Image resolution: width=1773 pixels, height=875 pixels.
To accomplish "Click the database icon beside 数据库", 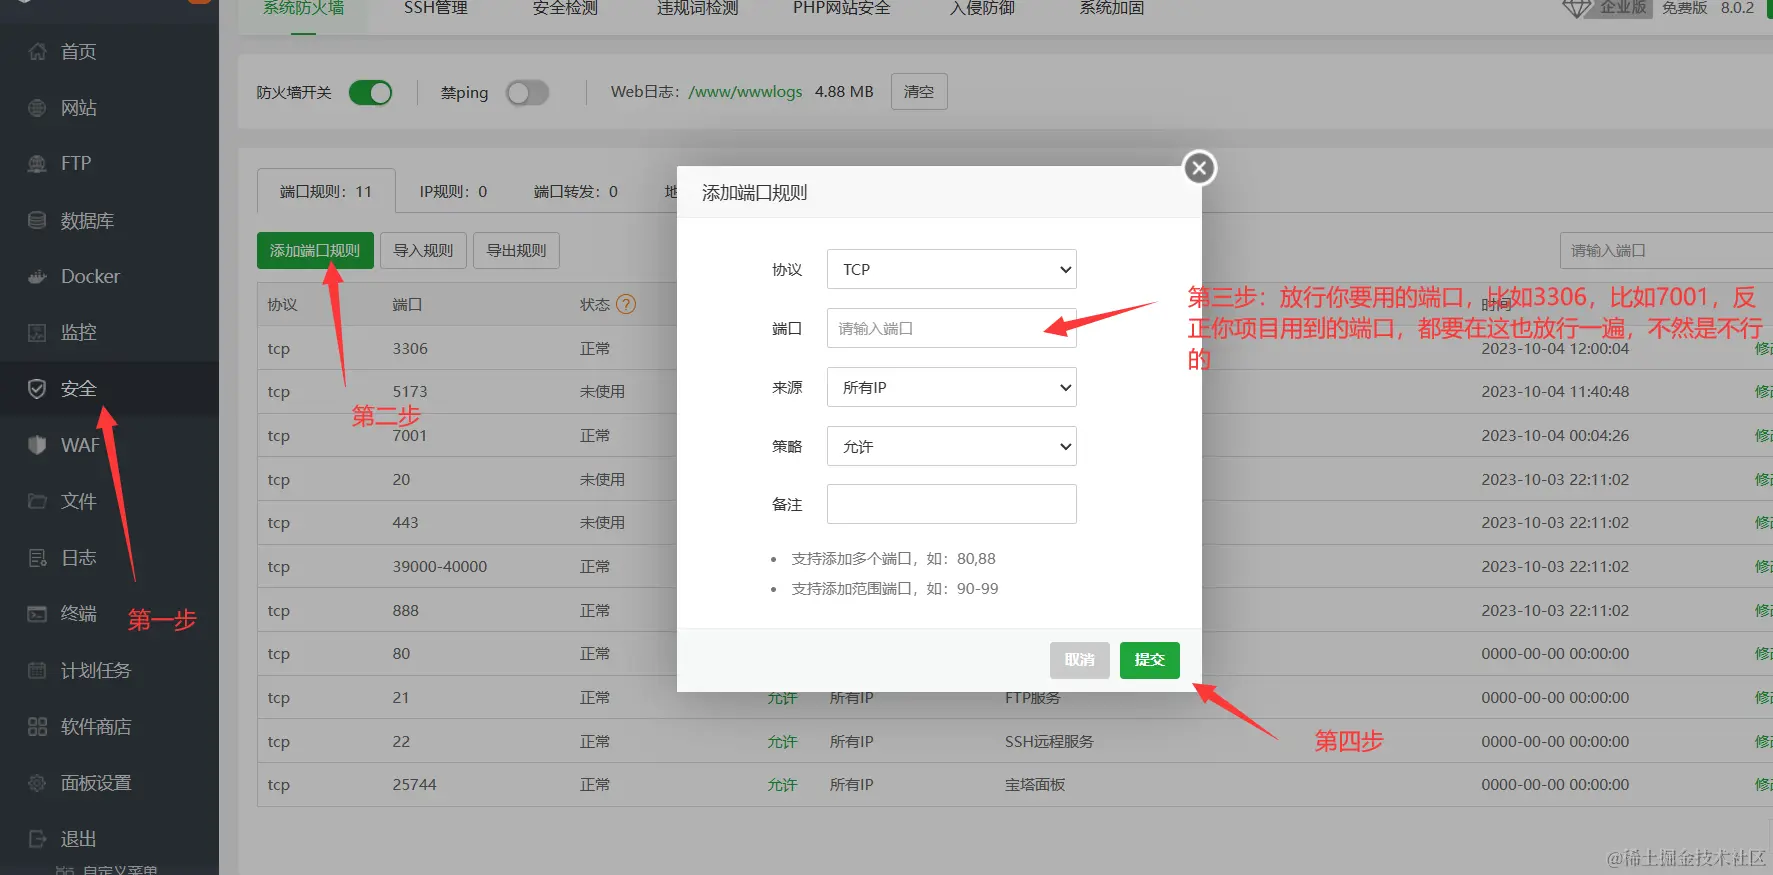I will tap(37, 220).
